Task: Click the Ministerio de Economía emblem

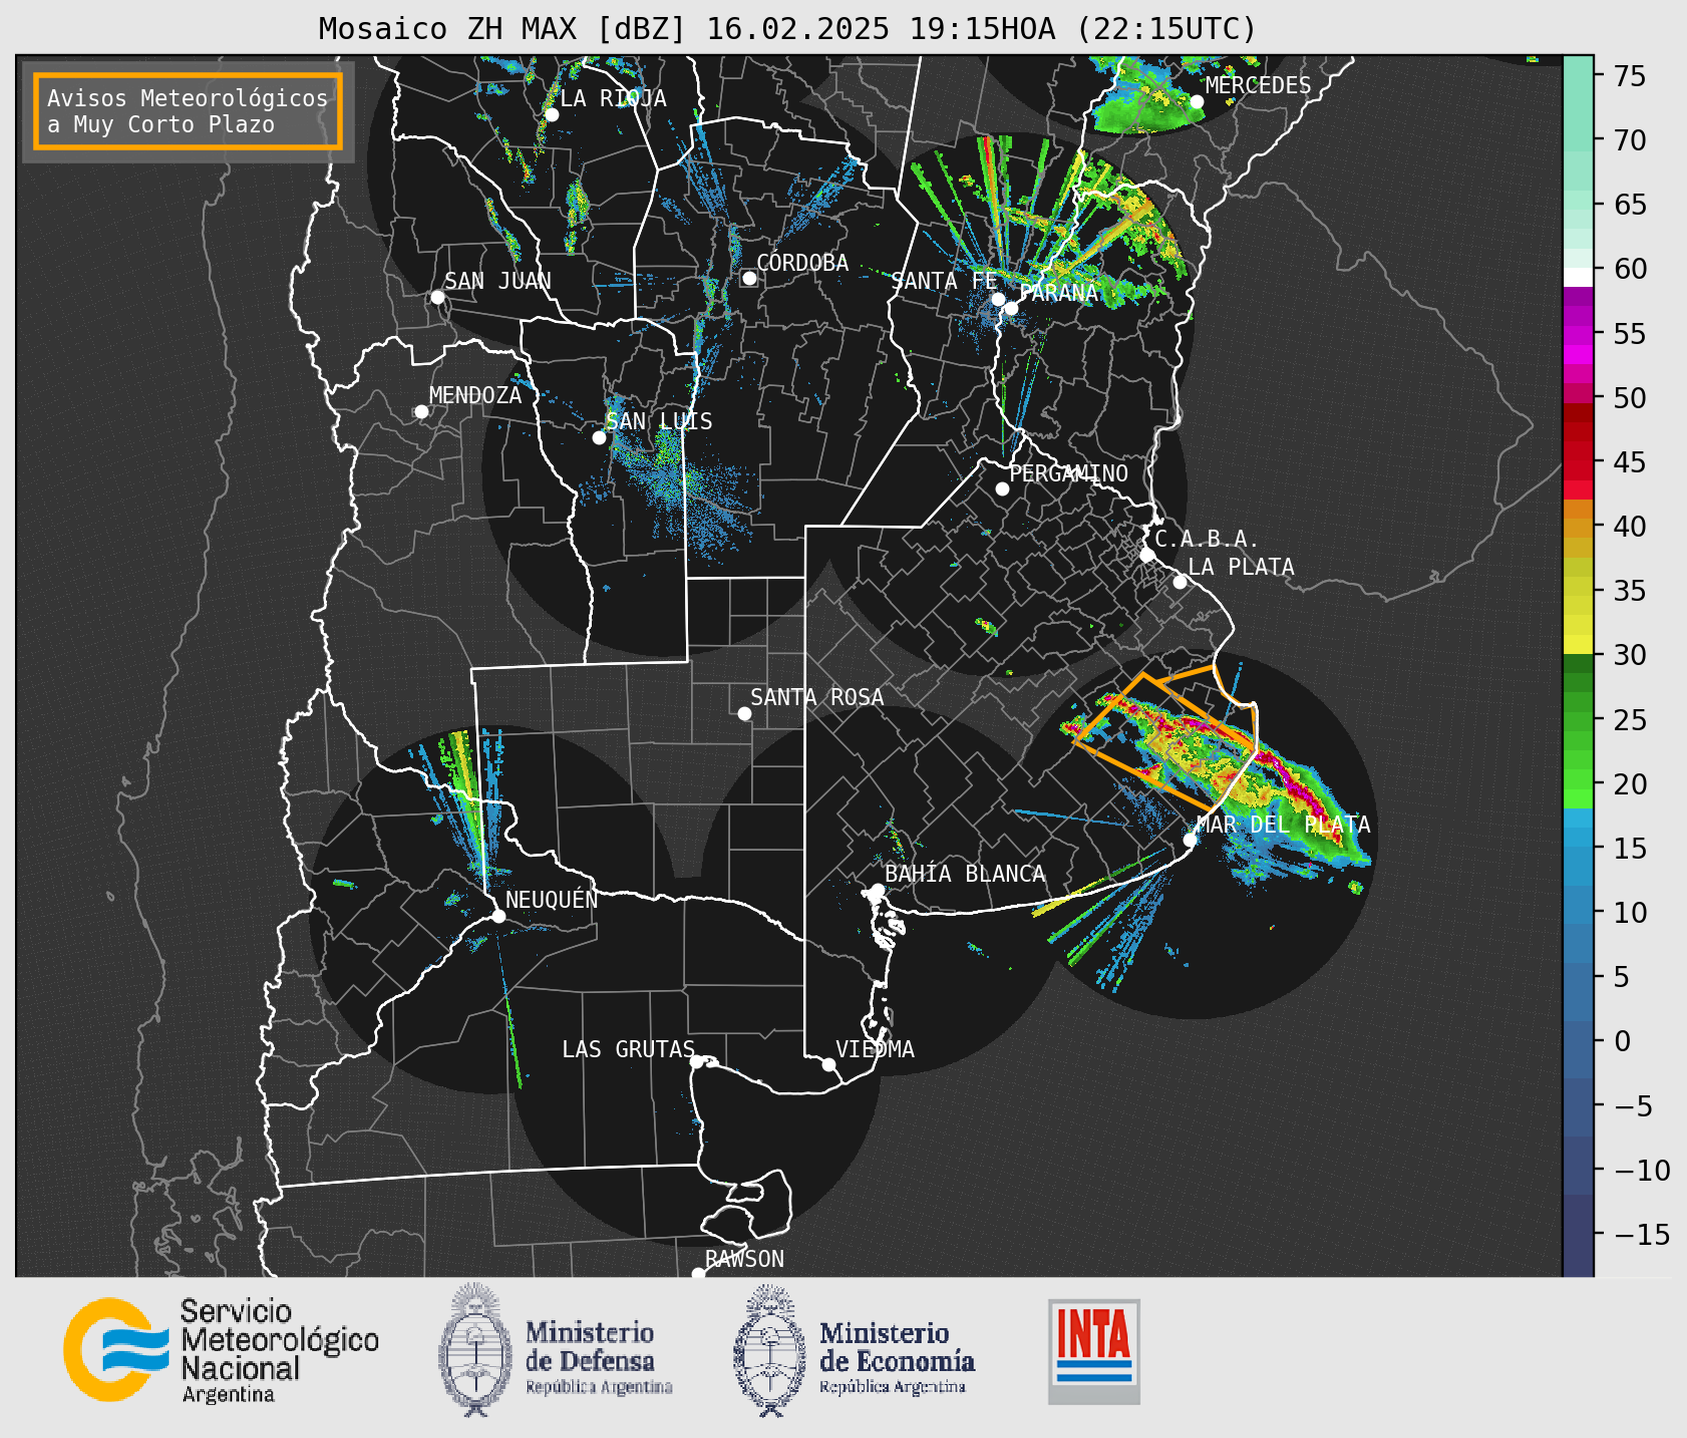Action: (x=768, y=1350)
